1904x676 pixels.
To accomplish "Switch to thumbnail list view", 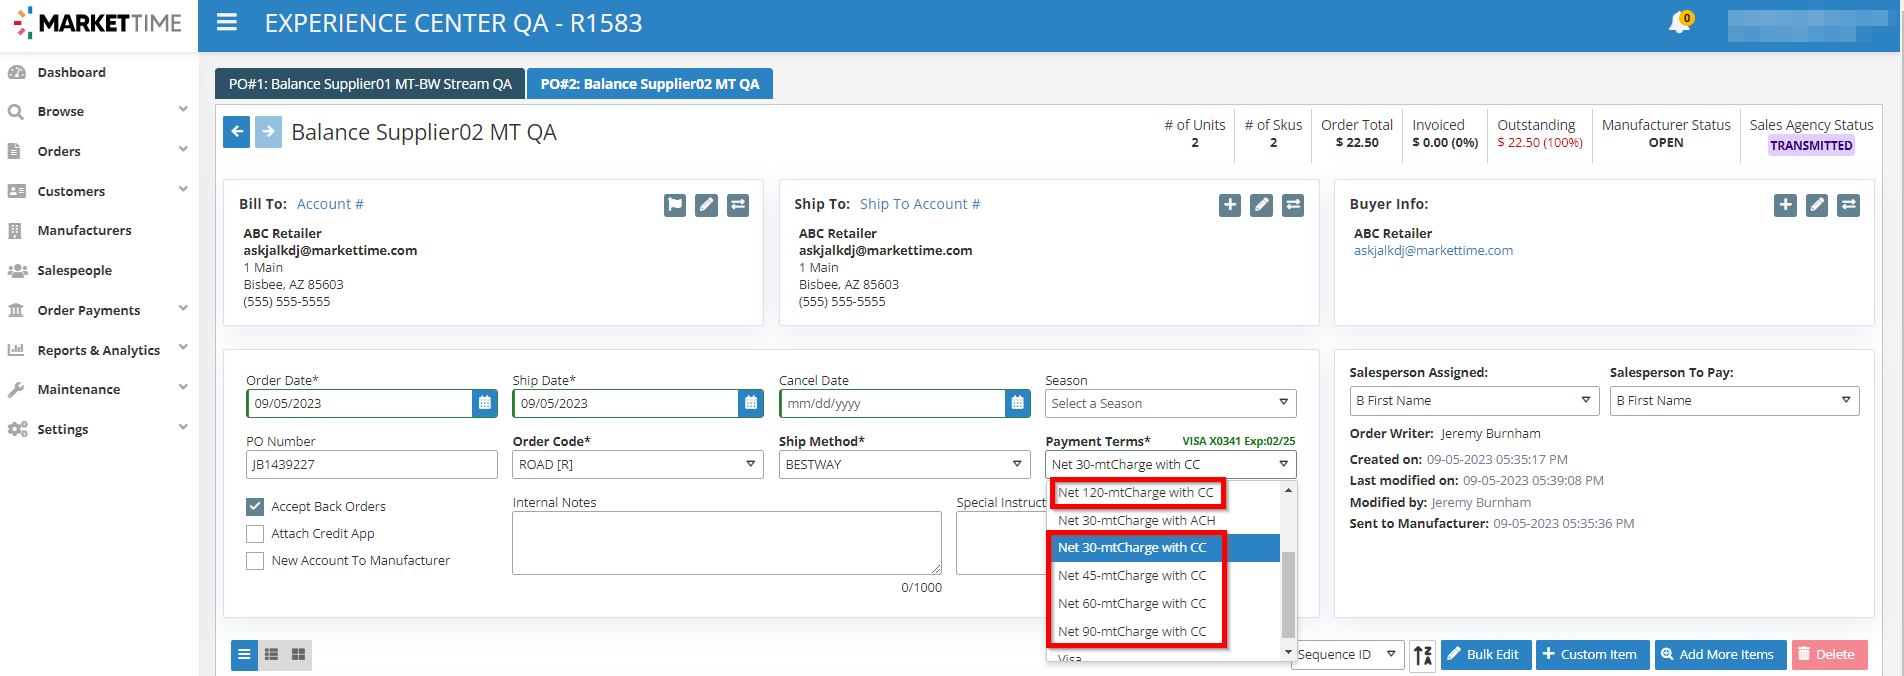I will (x=271, y=655).
